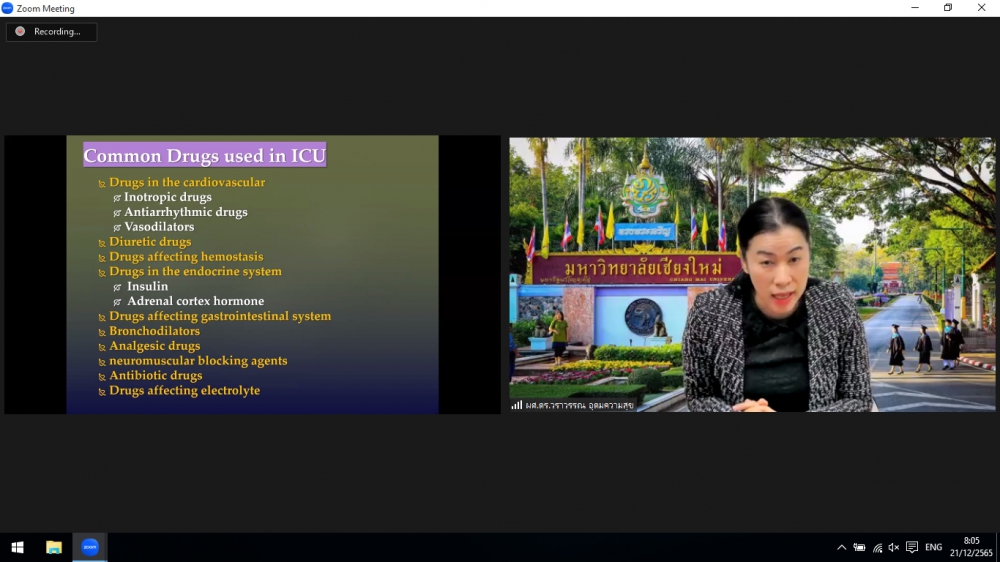Check the battery status icon

[x=859, y=547]
